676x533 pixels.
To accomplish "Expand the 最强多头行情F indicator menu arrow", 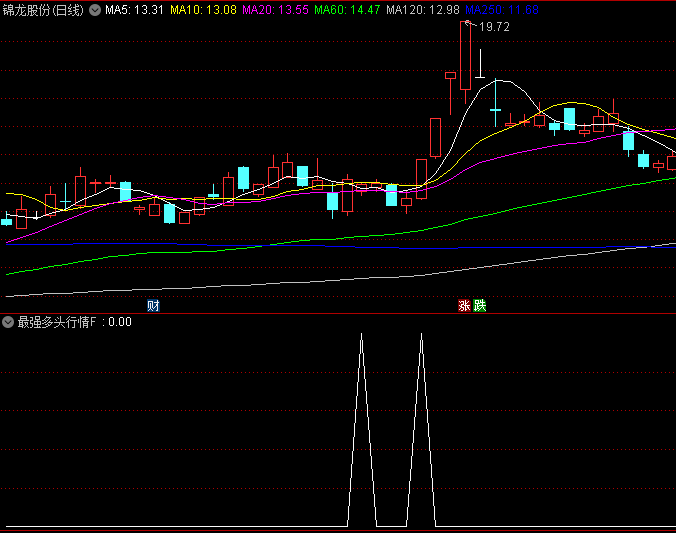I will click(8, 322).
